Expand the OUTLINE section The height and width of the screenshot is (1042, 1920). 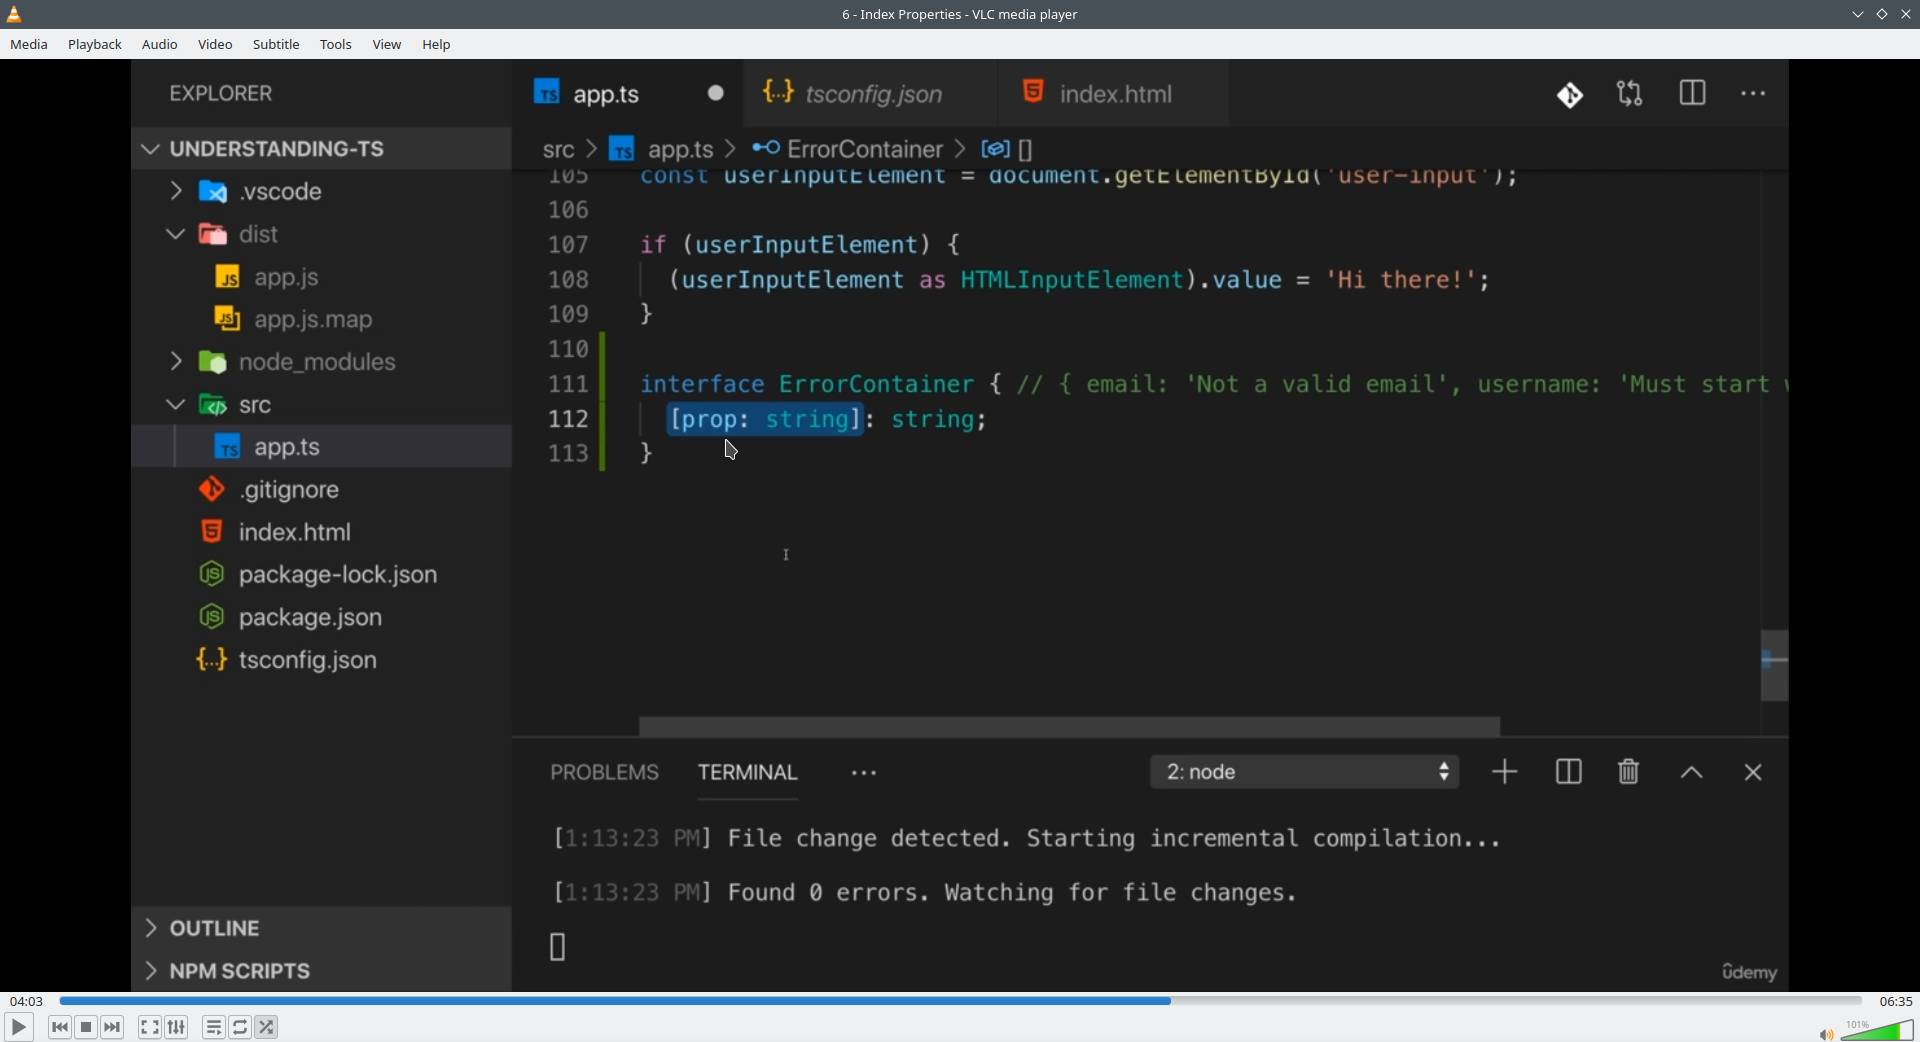(x=321, y=928)
